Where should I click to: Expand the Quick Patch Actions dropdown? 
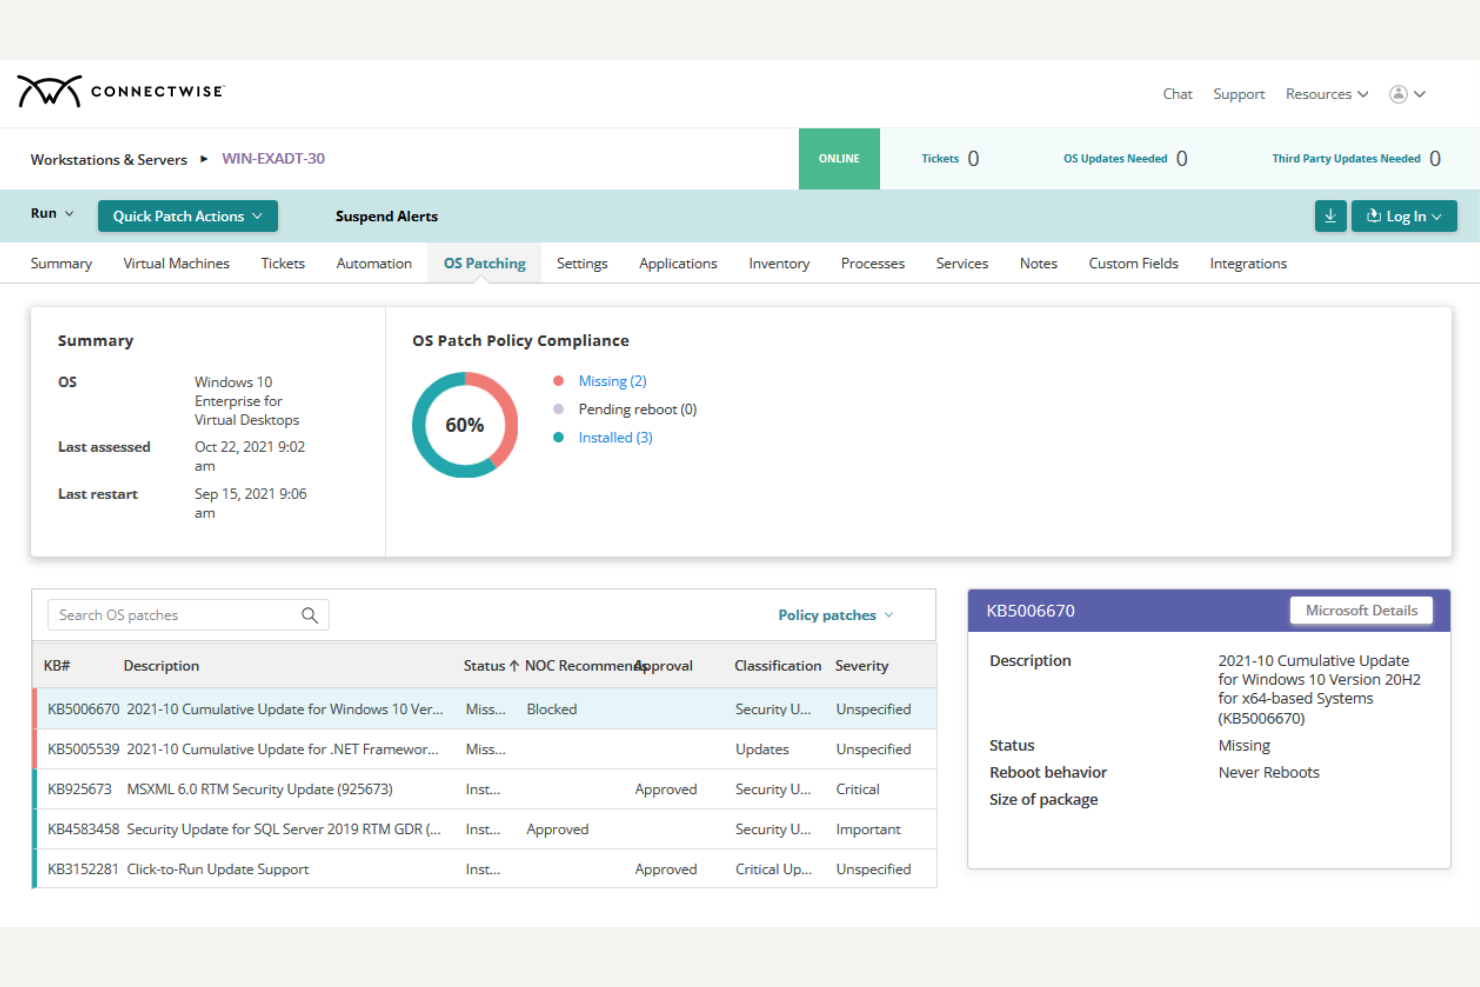click(187, 216)
